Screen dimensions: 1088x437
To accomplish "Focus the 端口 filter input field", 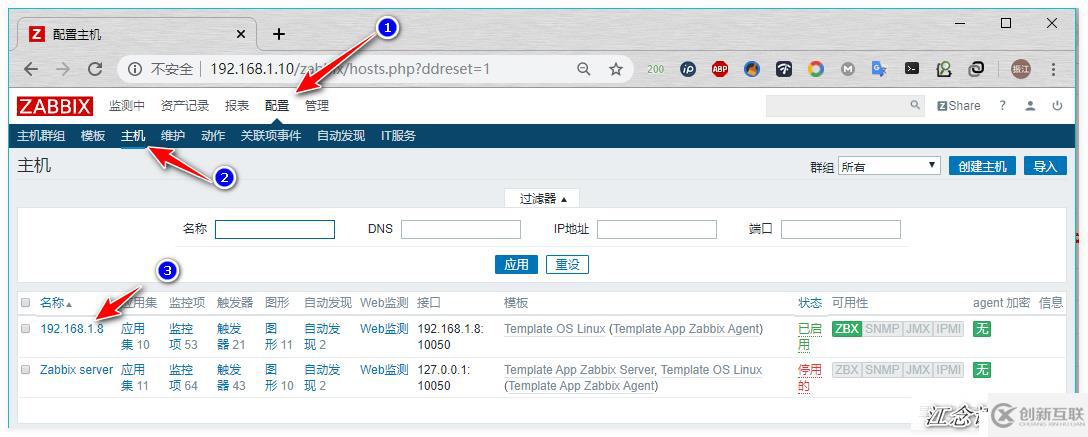I will (x=841, y=229).
